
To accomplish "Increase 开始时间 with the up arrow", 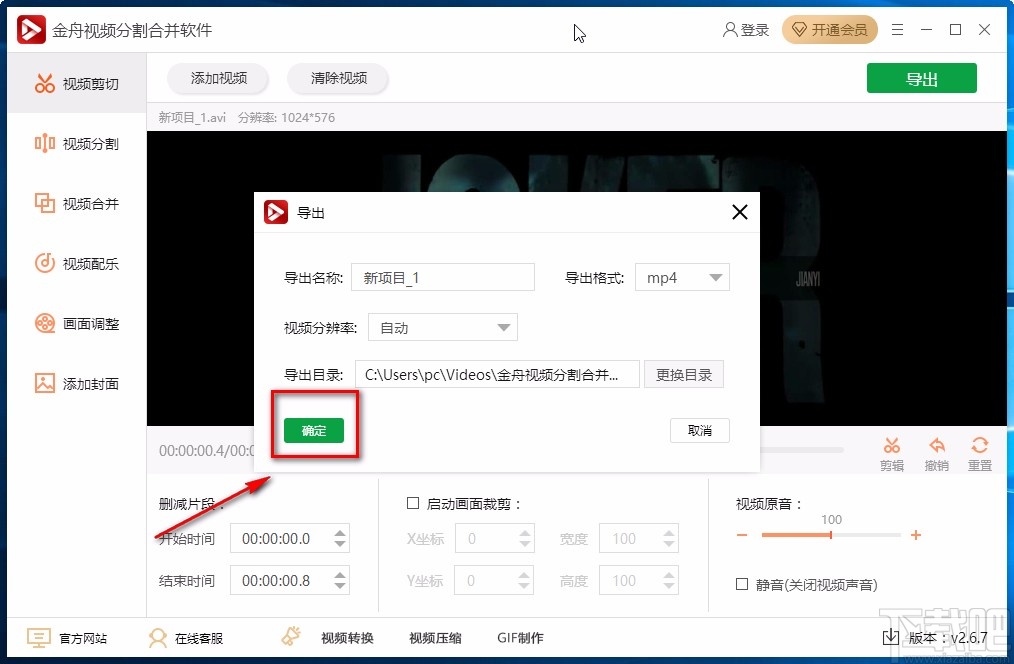I will pos(340,533).
